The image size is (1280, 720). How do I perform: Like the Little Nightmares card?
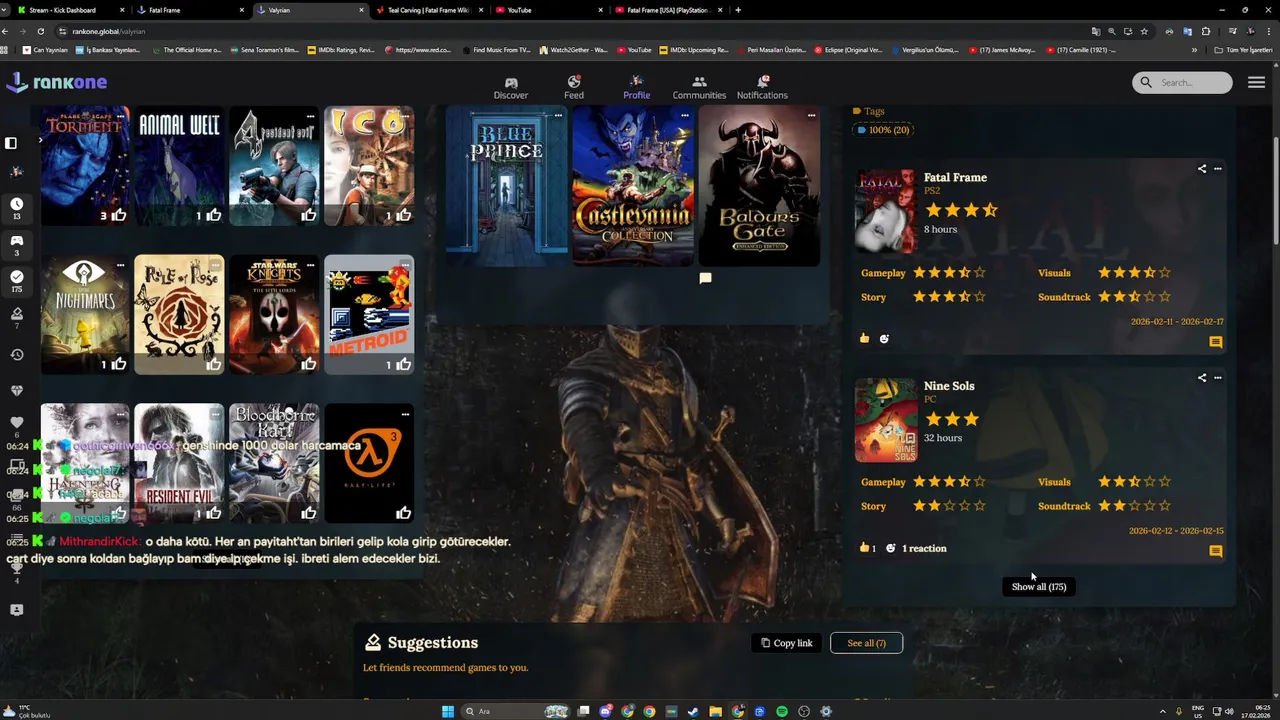point(119,364)
